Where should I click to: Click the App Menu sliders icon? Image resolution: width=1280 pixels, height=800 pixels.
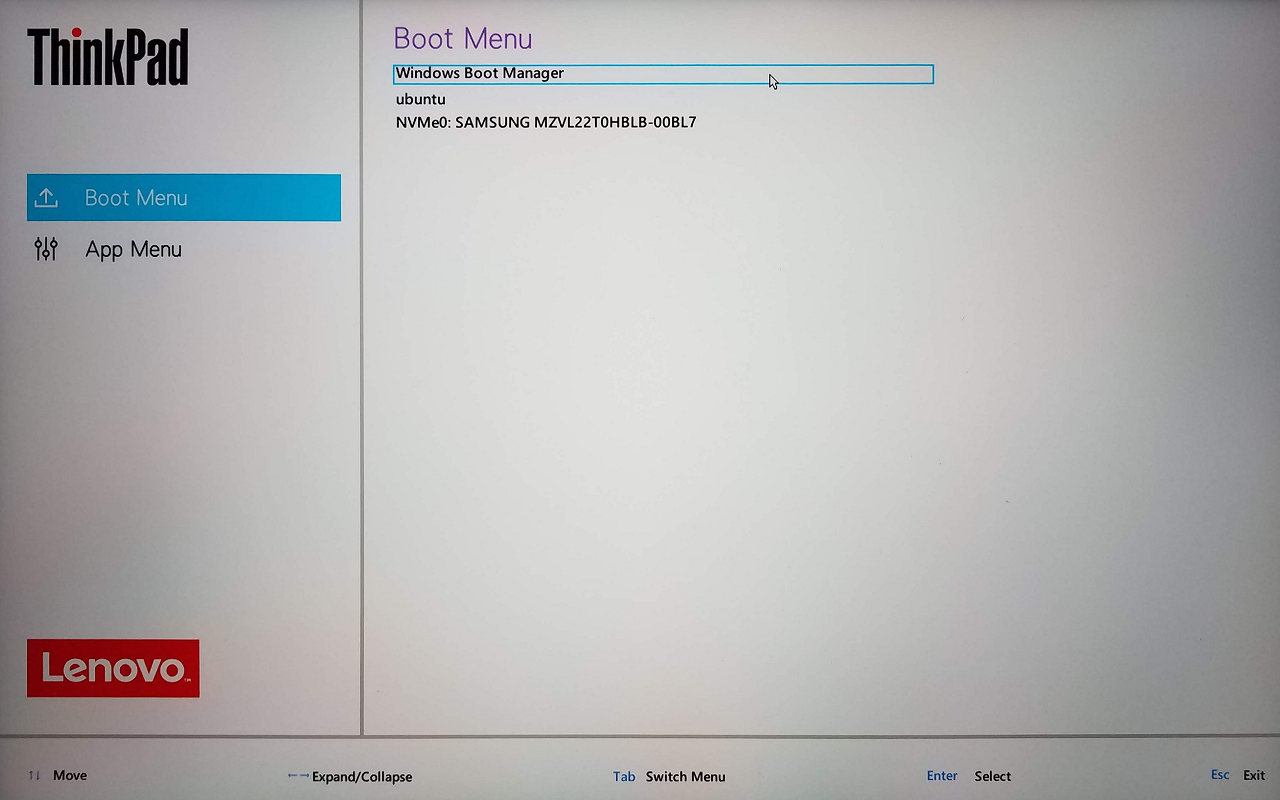coord(46,249)
